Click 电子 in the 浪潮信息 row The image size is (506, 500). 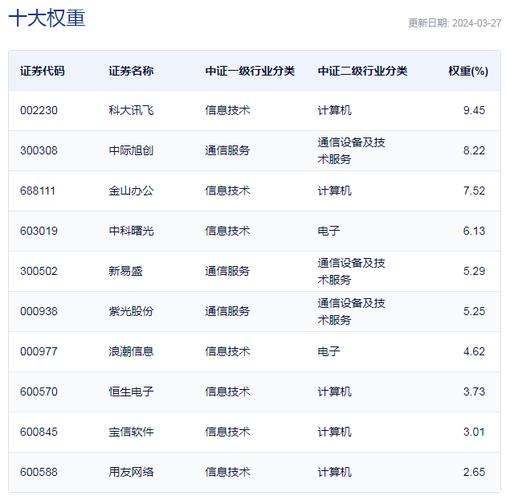point(329,351)
